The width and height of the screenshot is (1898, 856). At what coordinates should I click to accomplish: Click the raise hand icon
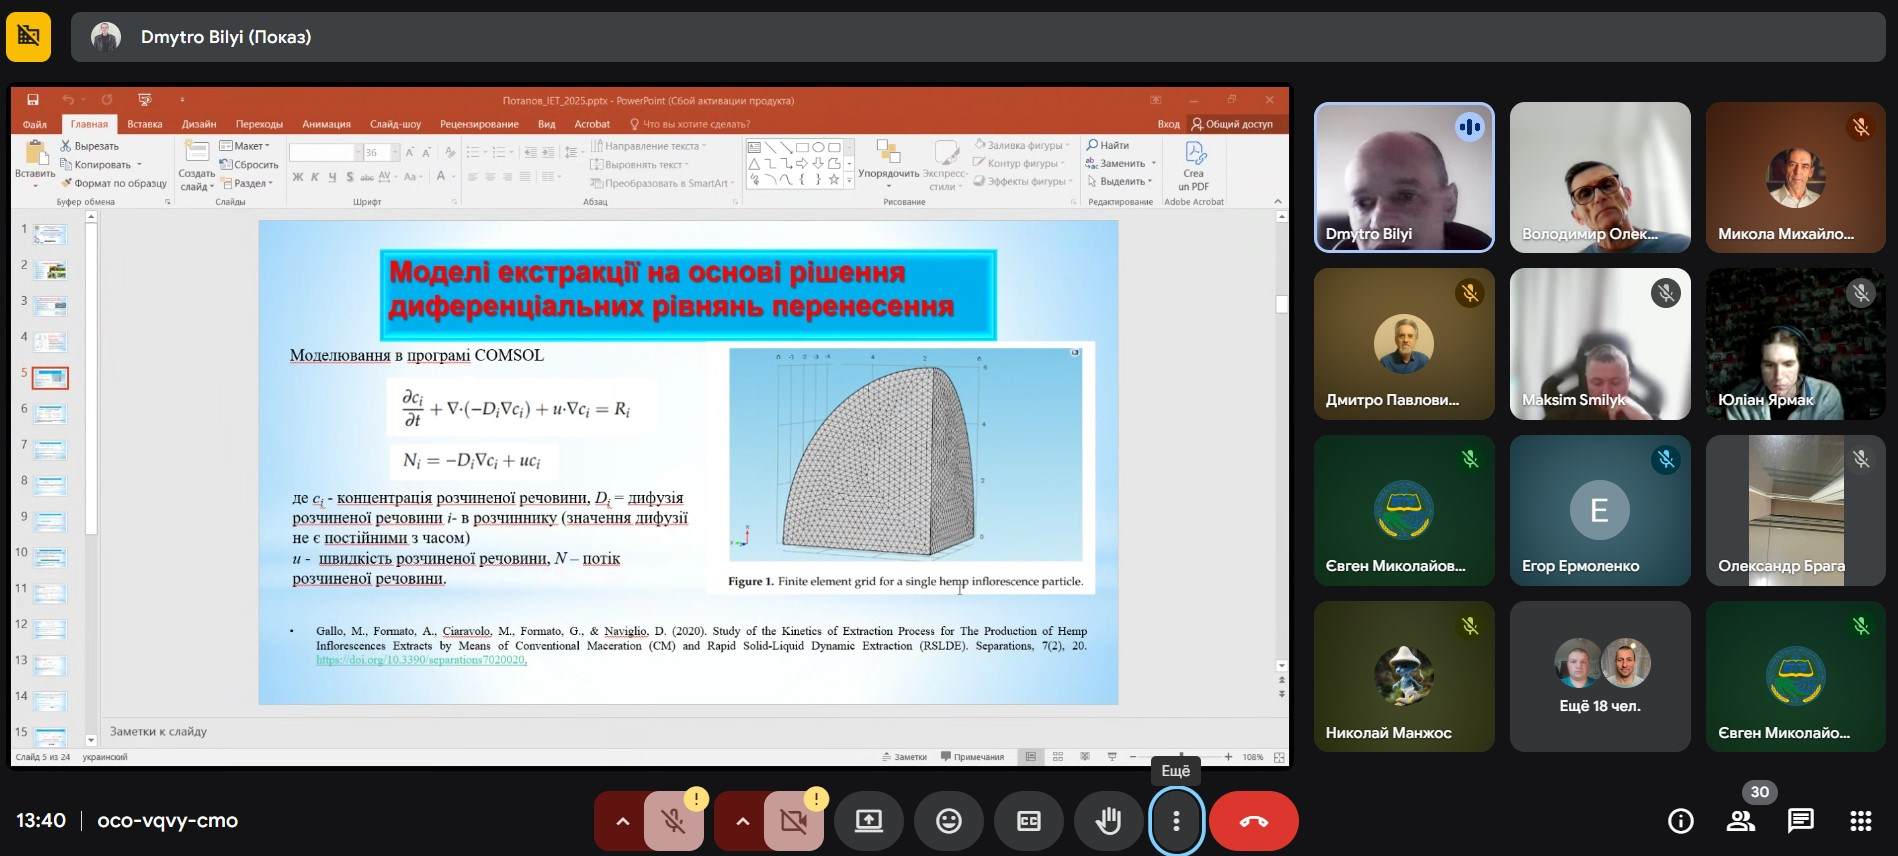(1108, 821)
